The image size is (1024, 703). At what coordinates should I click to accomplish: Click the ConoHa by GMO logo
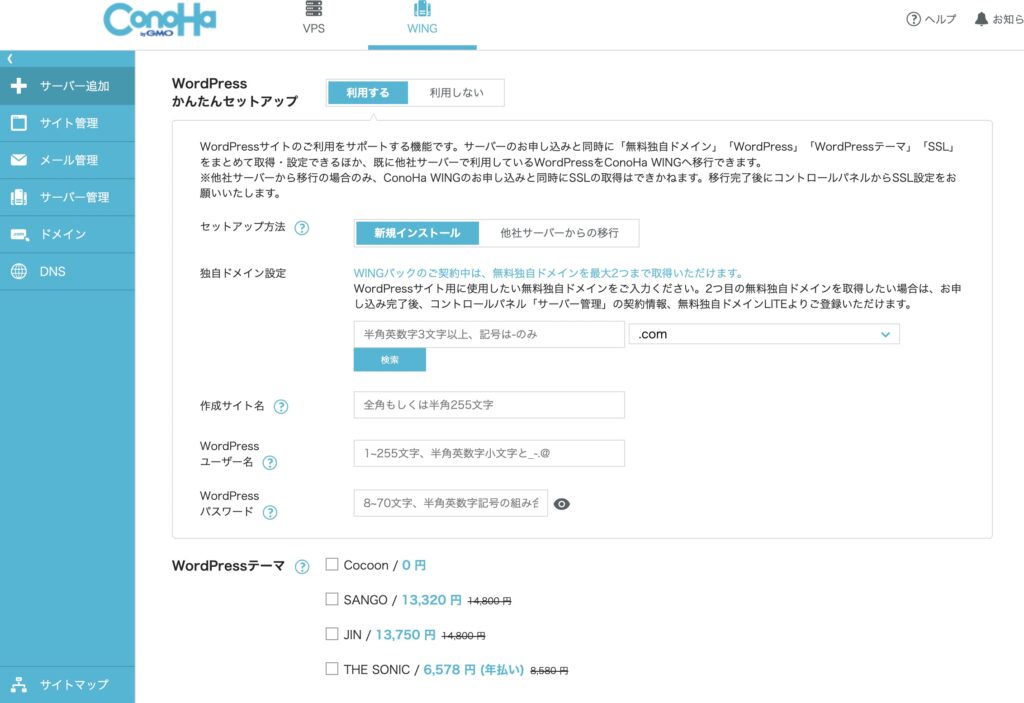[159, 20]
